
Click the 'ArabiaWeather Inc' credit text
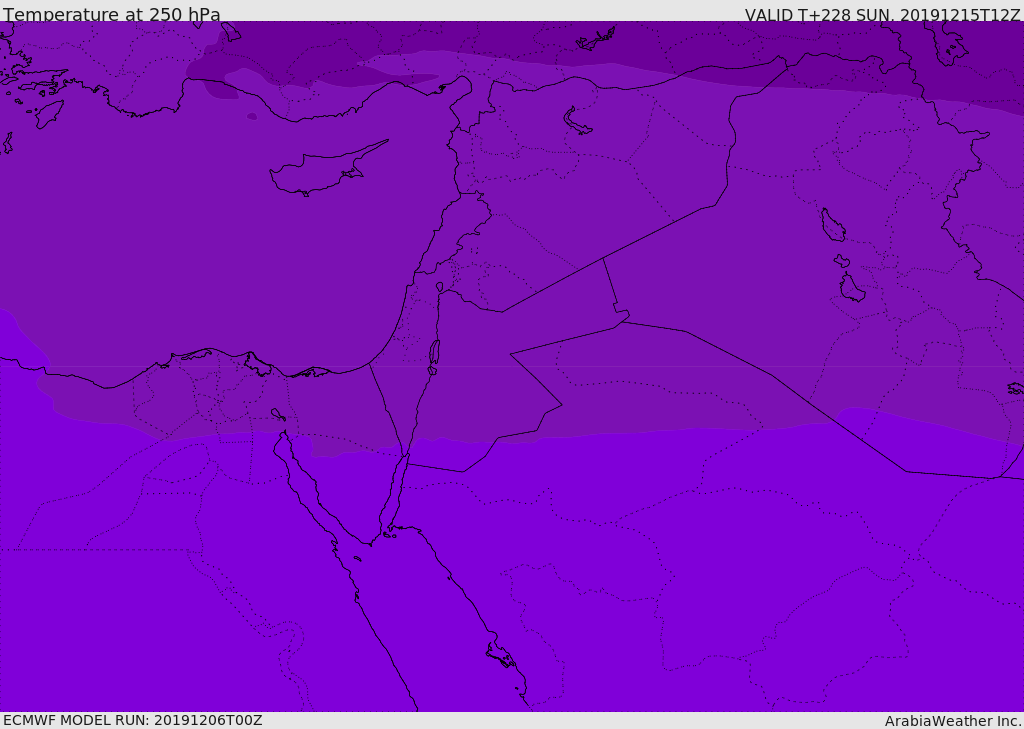[952, 721]
